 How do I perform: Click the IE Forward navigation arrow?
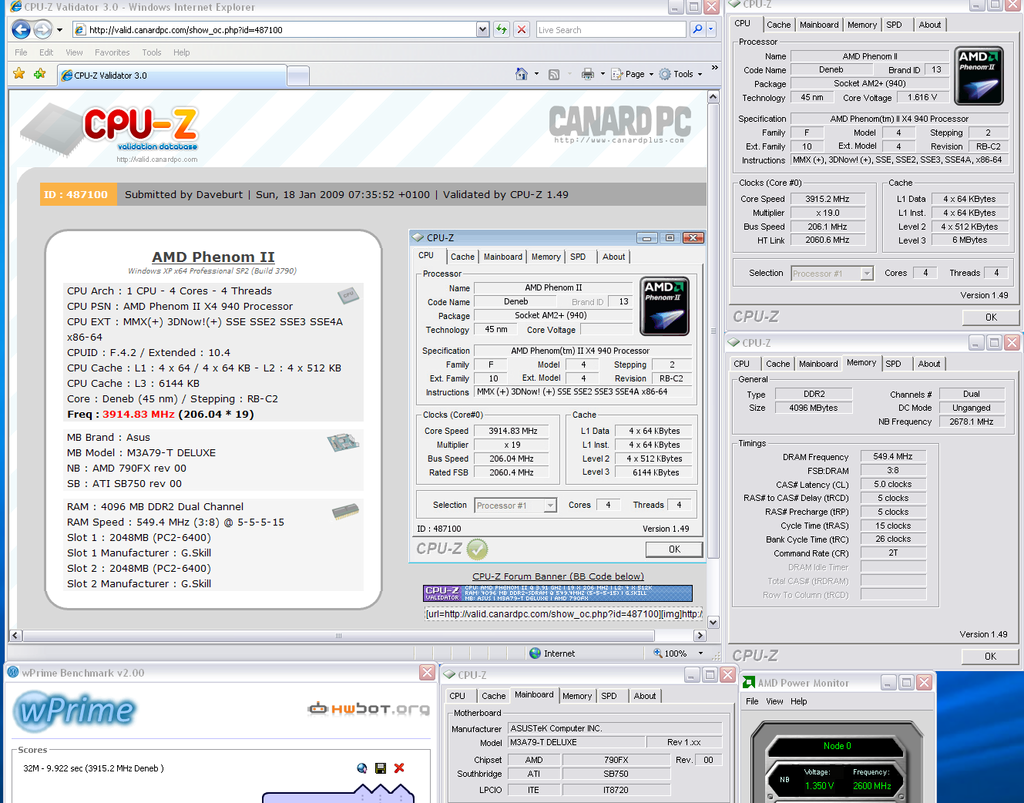[42, 29]
